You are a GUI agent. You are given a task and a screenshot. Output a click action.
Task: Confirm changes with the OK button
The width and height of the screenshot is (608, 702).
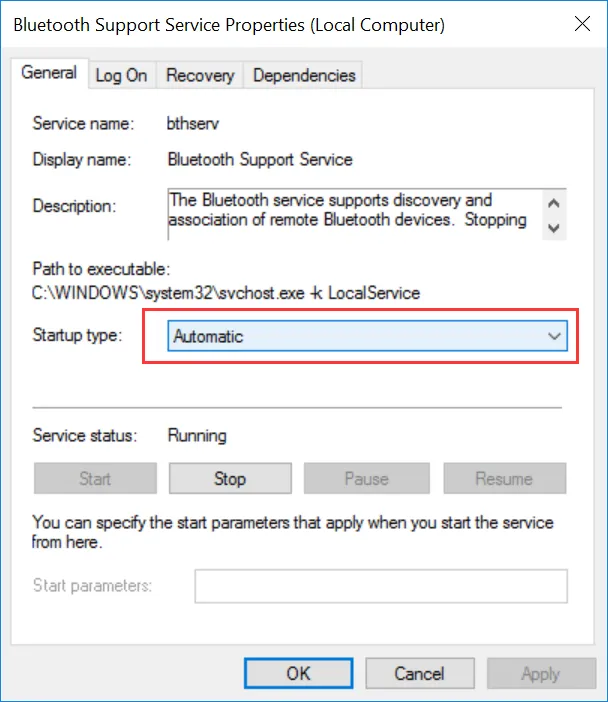[x=298, y=673]
